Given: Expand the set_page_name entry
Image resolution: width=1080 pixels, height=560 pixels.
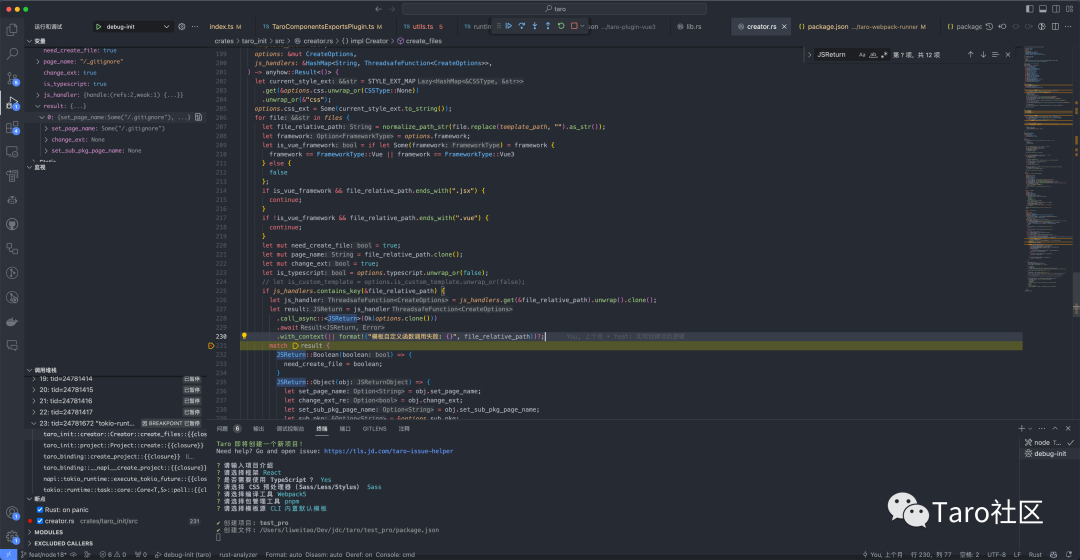Looking at the screenshot, I should pyautogui.click(x=46, y=128).
